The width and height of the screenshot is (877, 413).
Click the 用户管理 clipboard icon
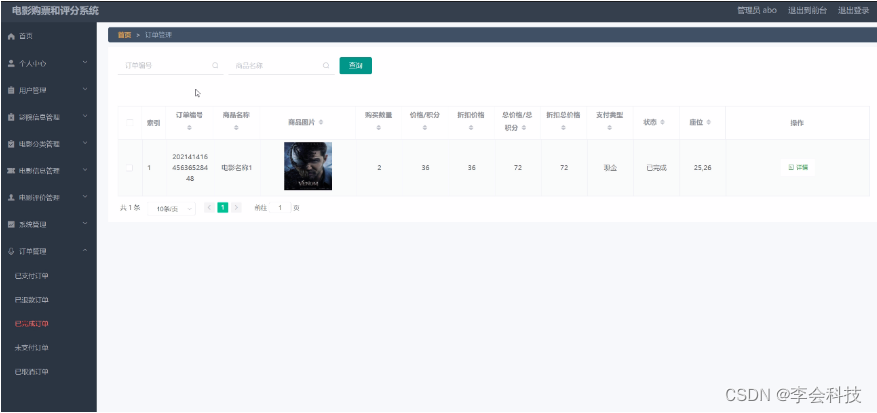11,90
